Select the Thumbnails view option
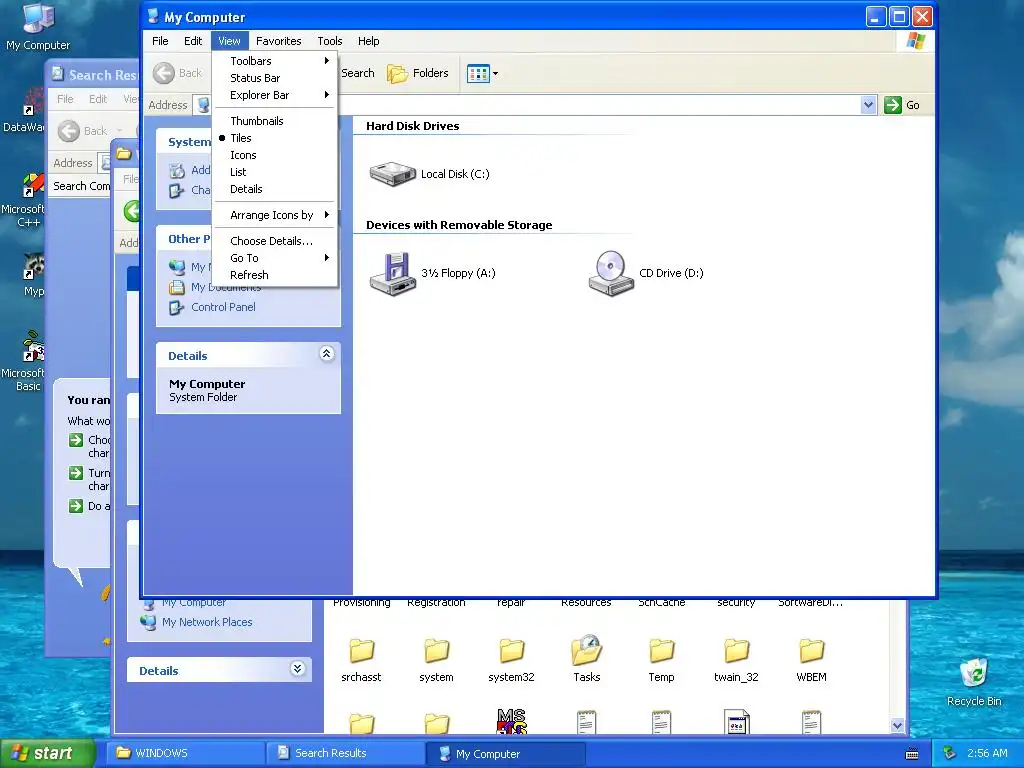Image resolution: width=1024 pixels, height=768 pixels. coord(275,121)
